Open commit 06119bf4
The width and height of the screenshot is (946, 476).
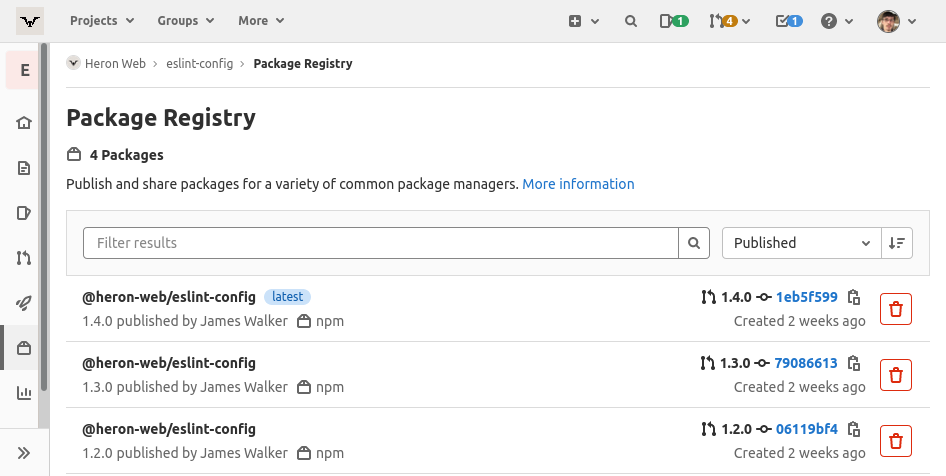click(807, 429)
